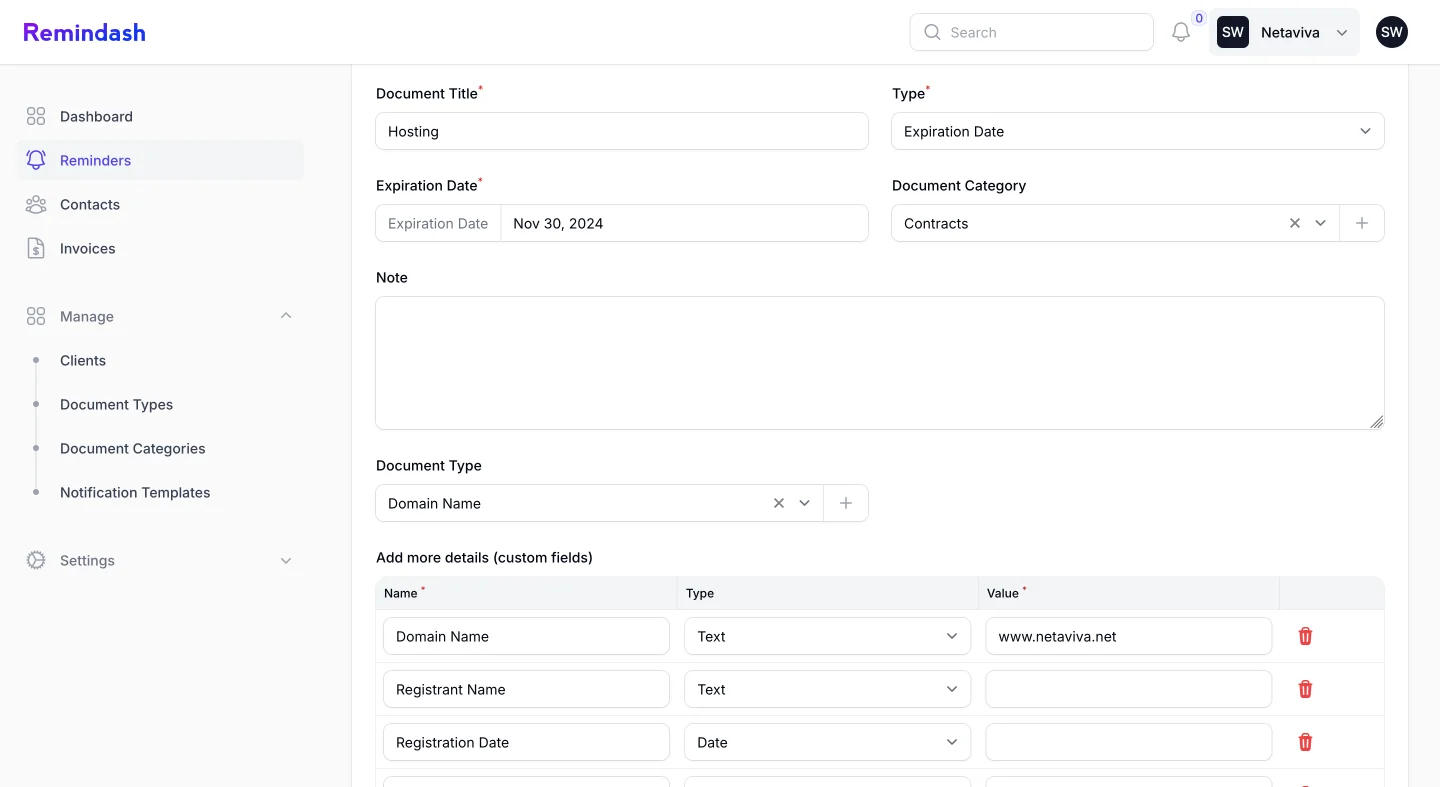Edit the Registrant Name field name input
Image resolution: width=1440 pixels, height=787 pixels.
click(526, 689)
